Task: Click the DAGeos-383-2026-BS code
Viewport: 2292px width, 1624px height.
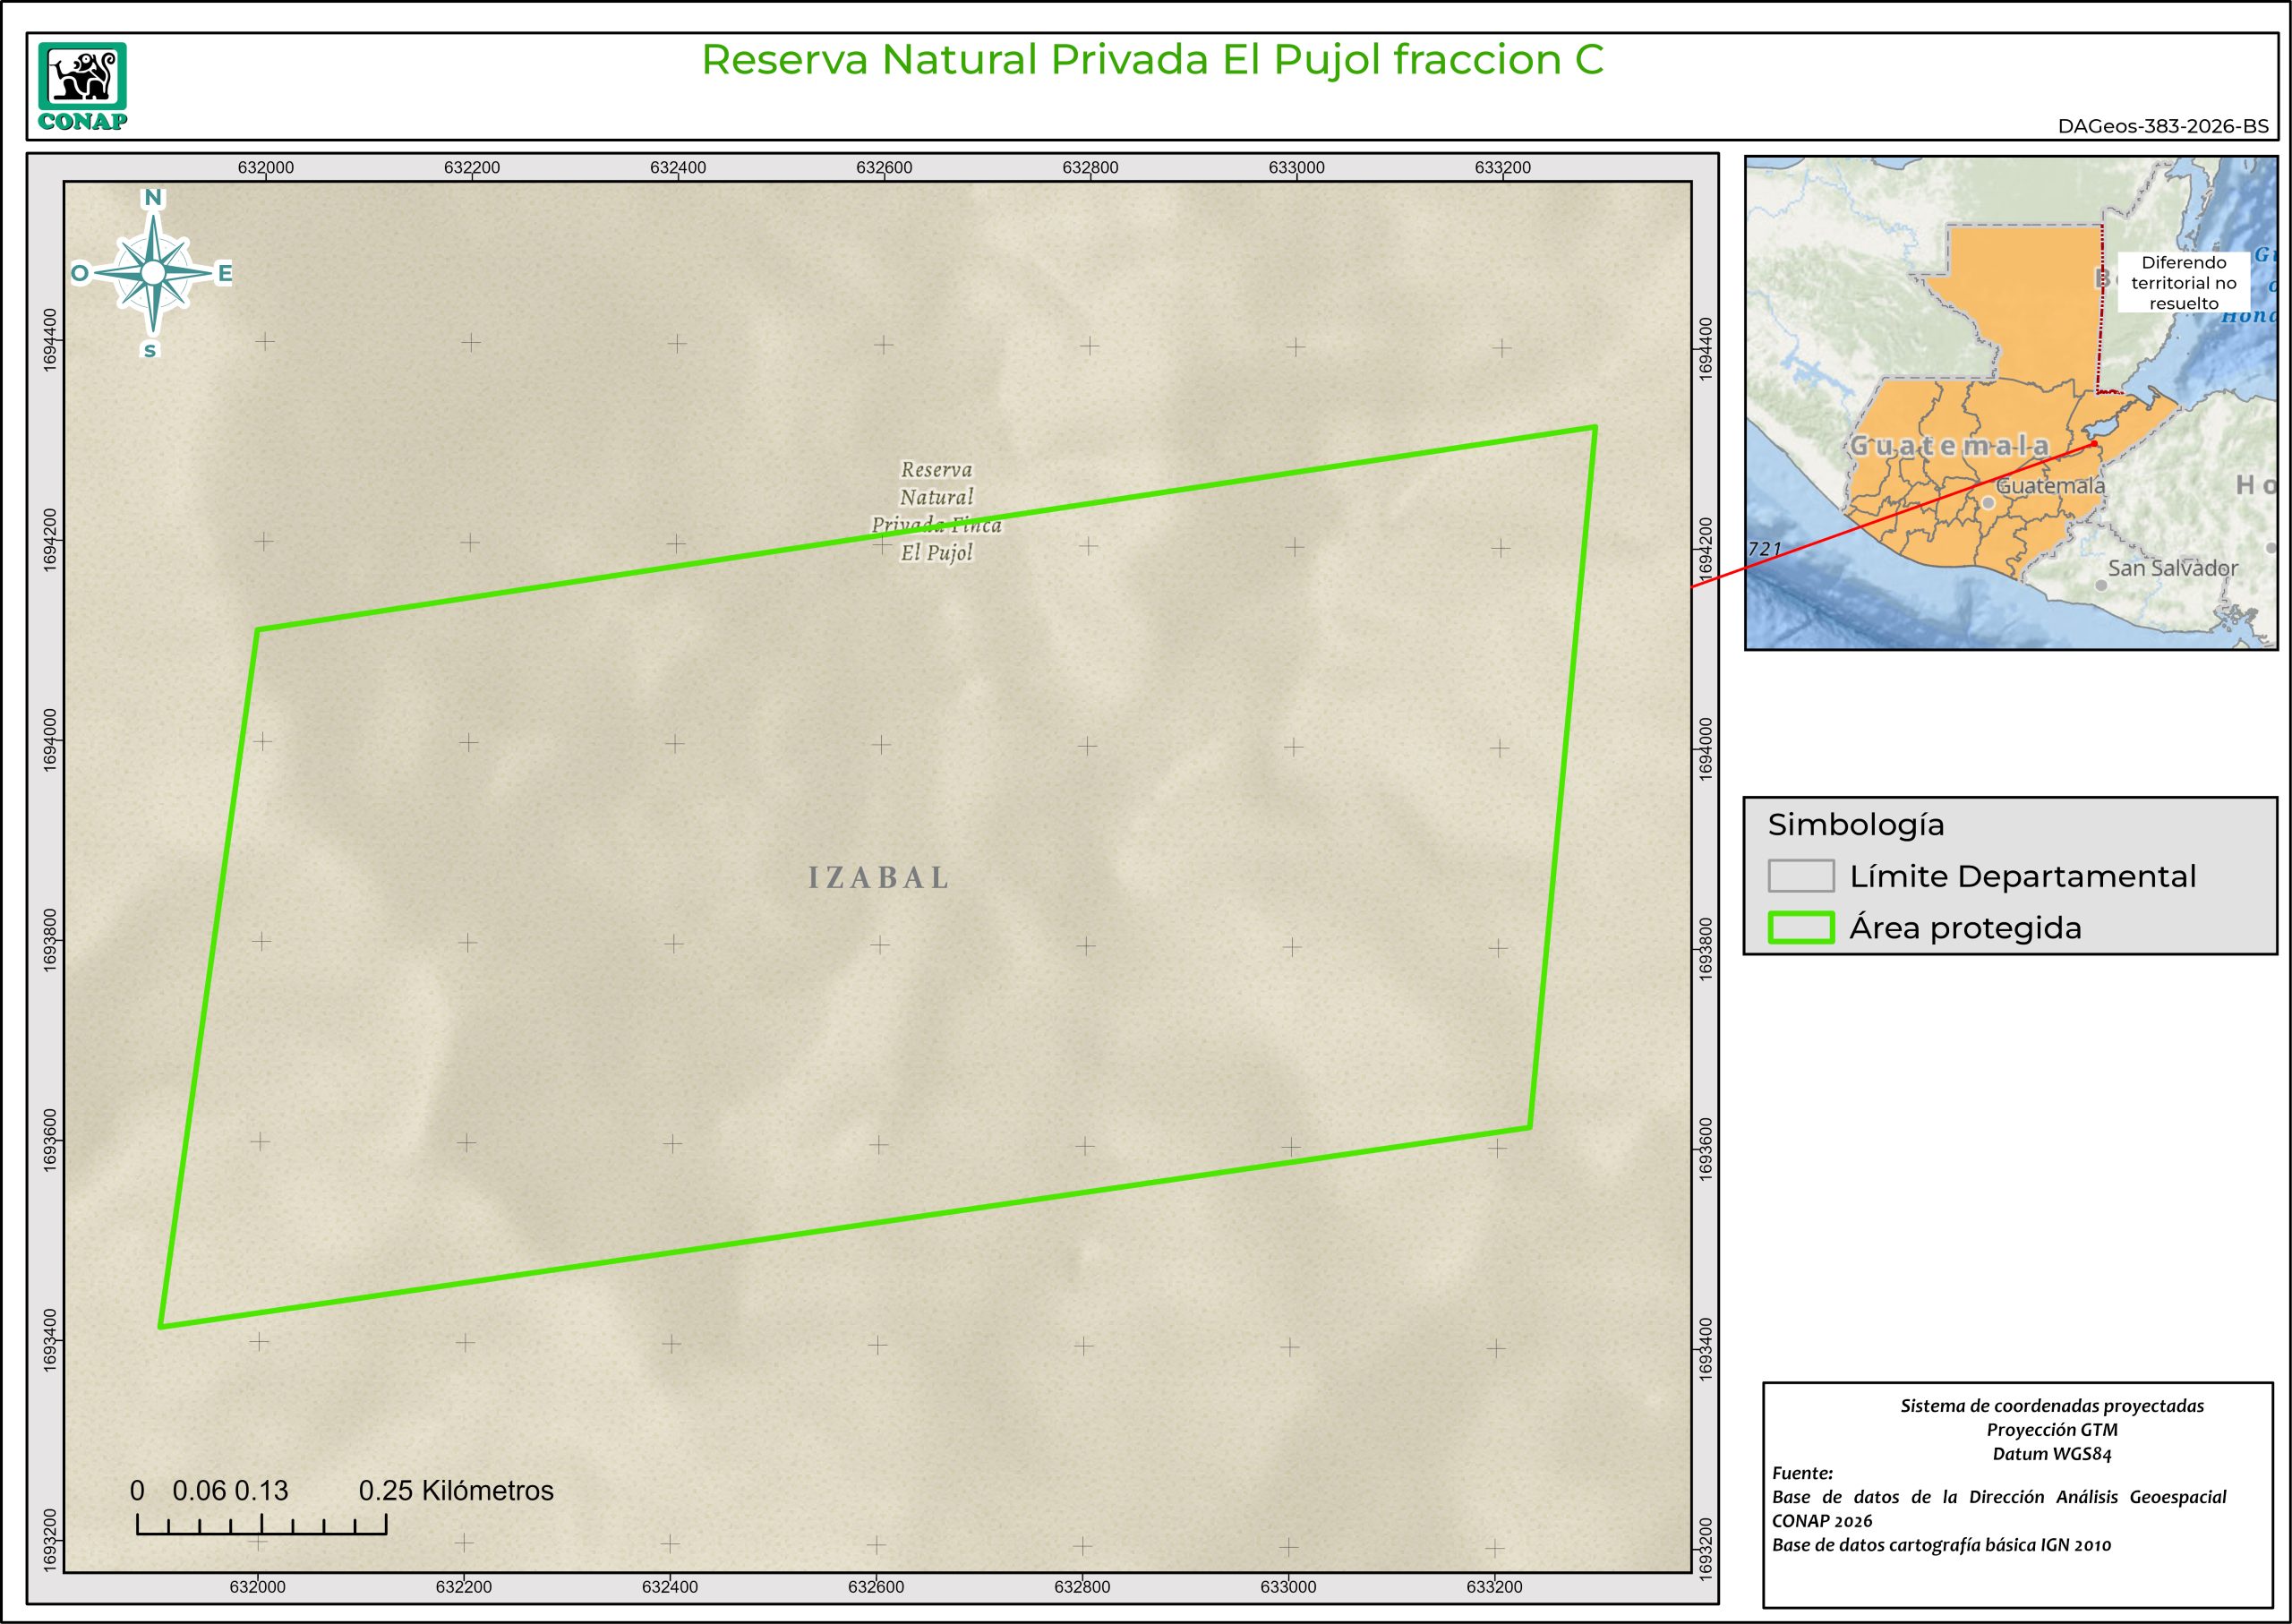Action: click(x=2163, y=127)
